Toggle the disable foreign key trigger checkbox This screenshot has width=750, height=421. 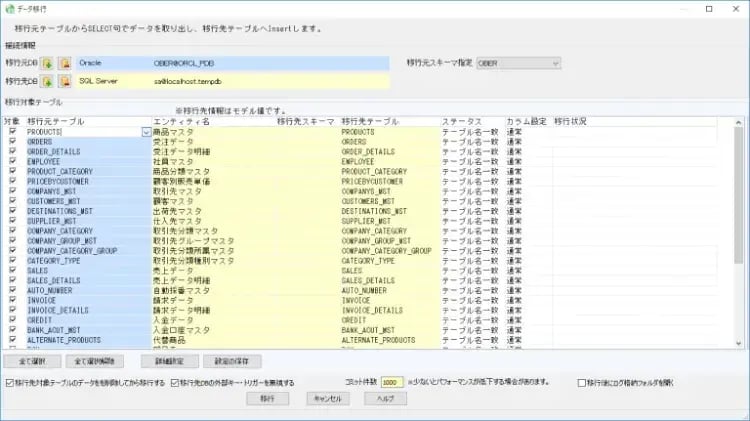pyautogui.click(x=175, y=382)
